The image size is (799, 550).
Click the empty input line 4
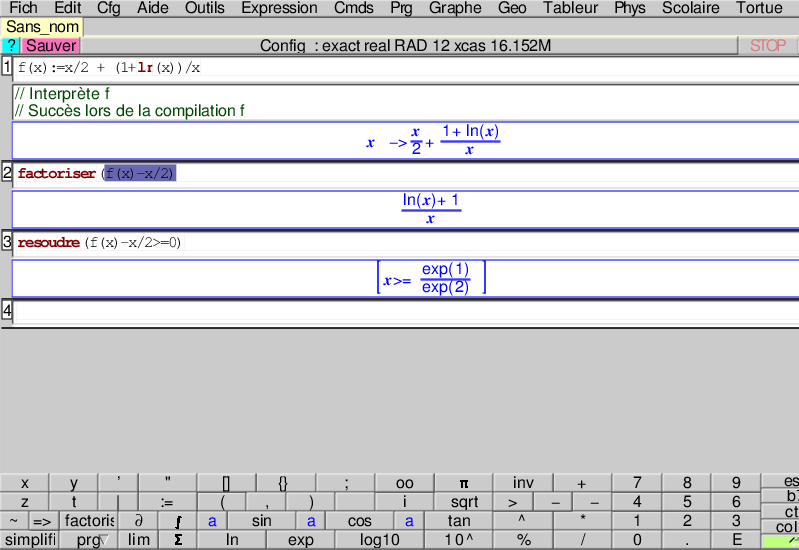(405, 311)
